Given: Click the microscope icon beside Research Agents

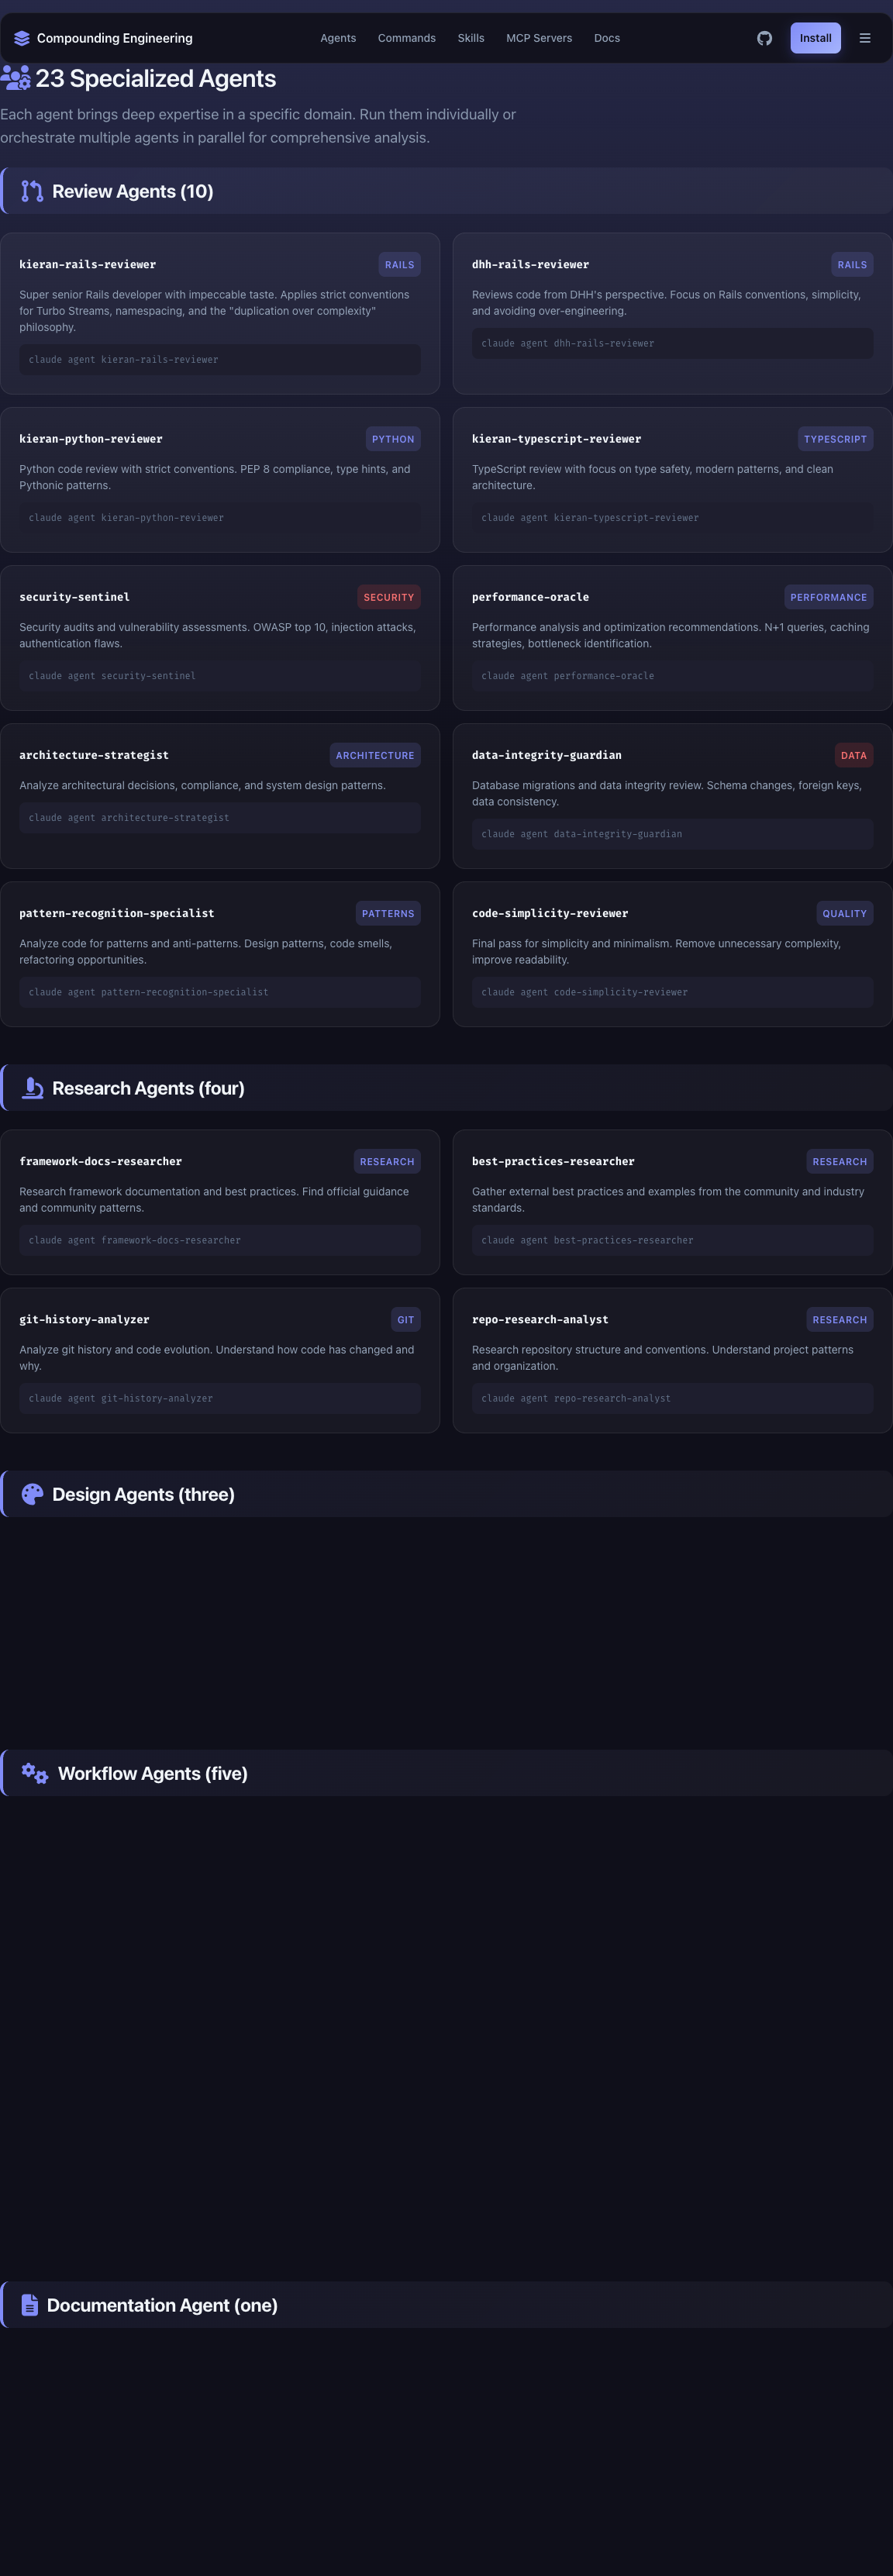Looking at the screenshot, I should 32,1088.
